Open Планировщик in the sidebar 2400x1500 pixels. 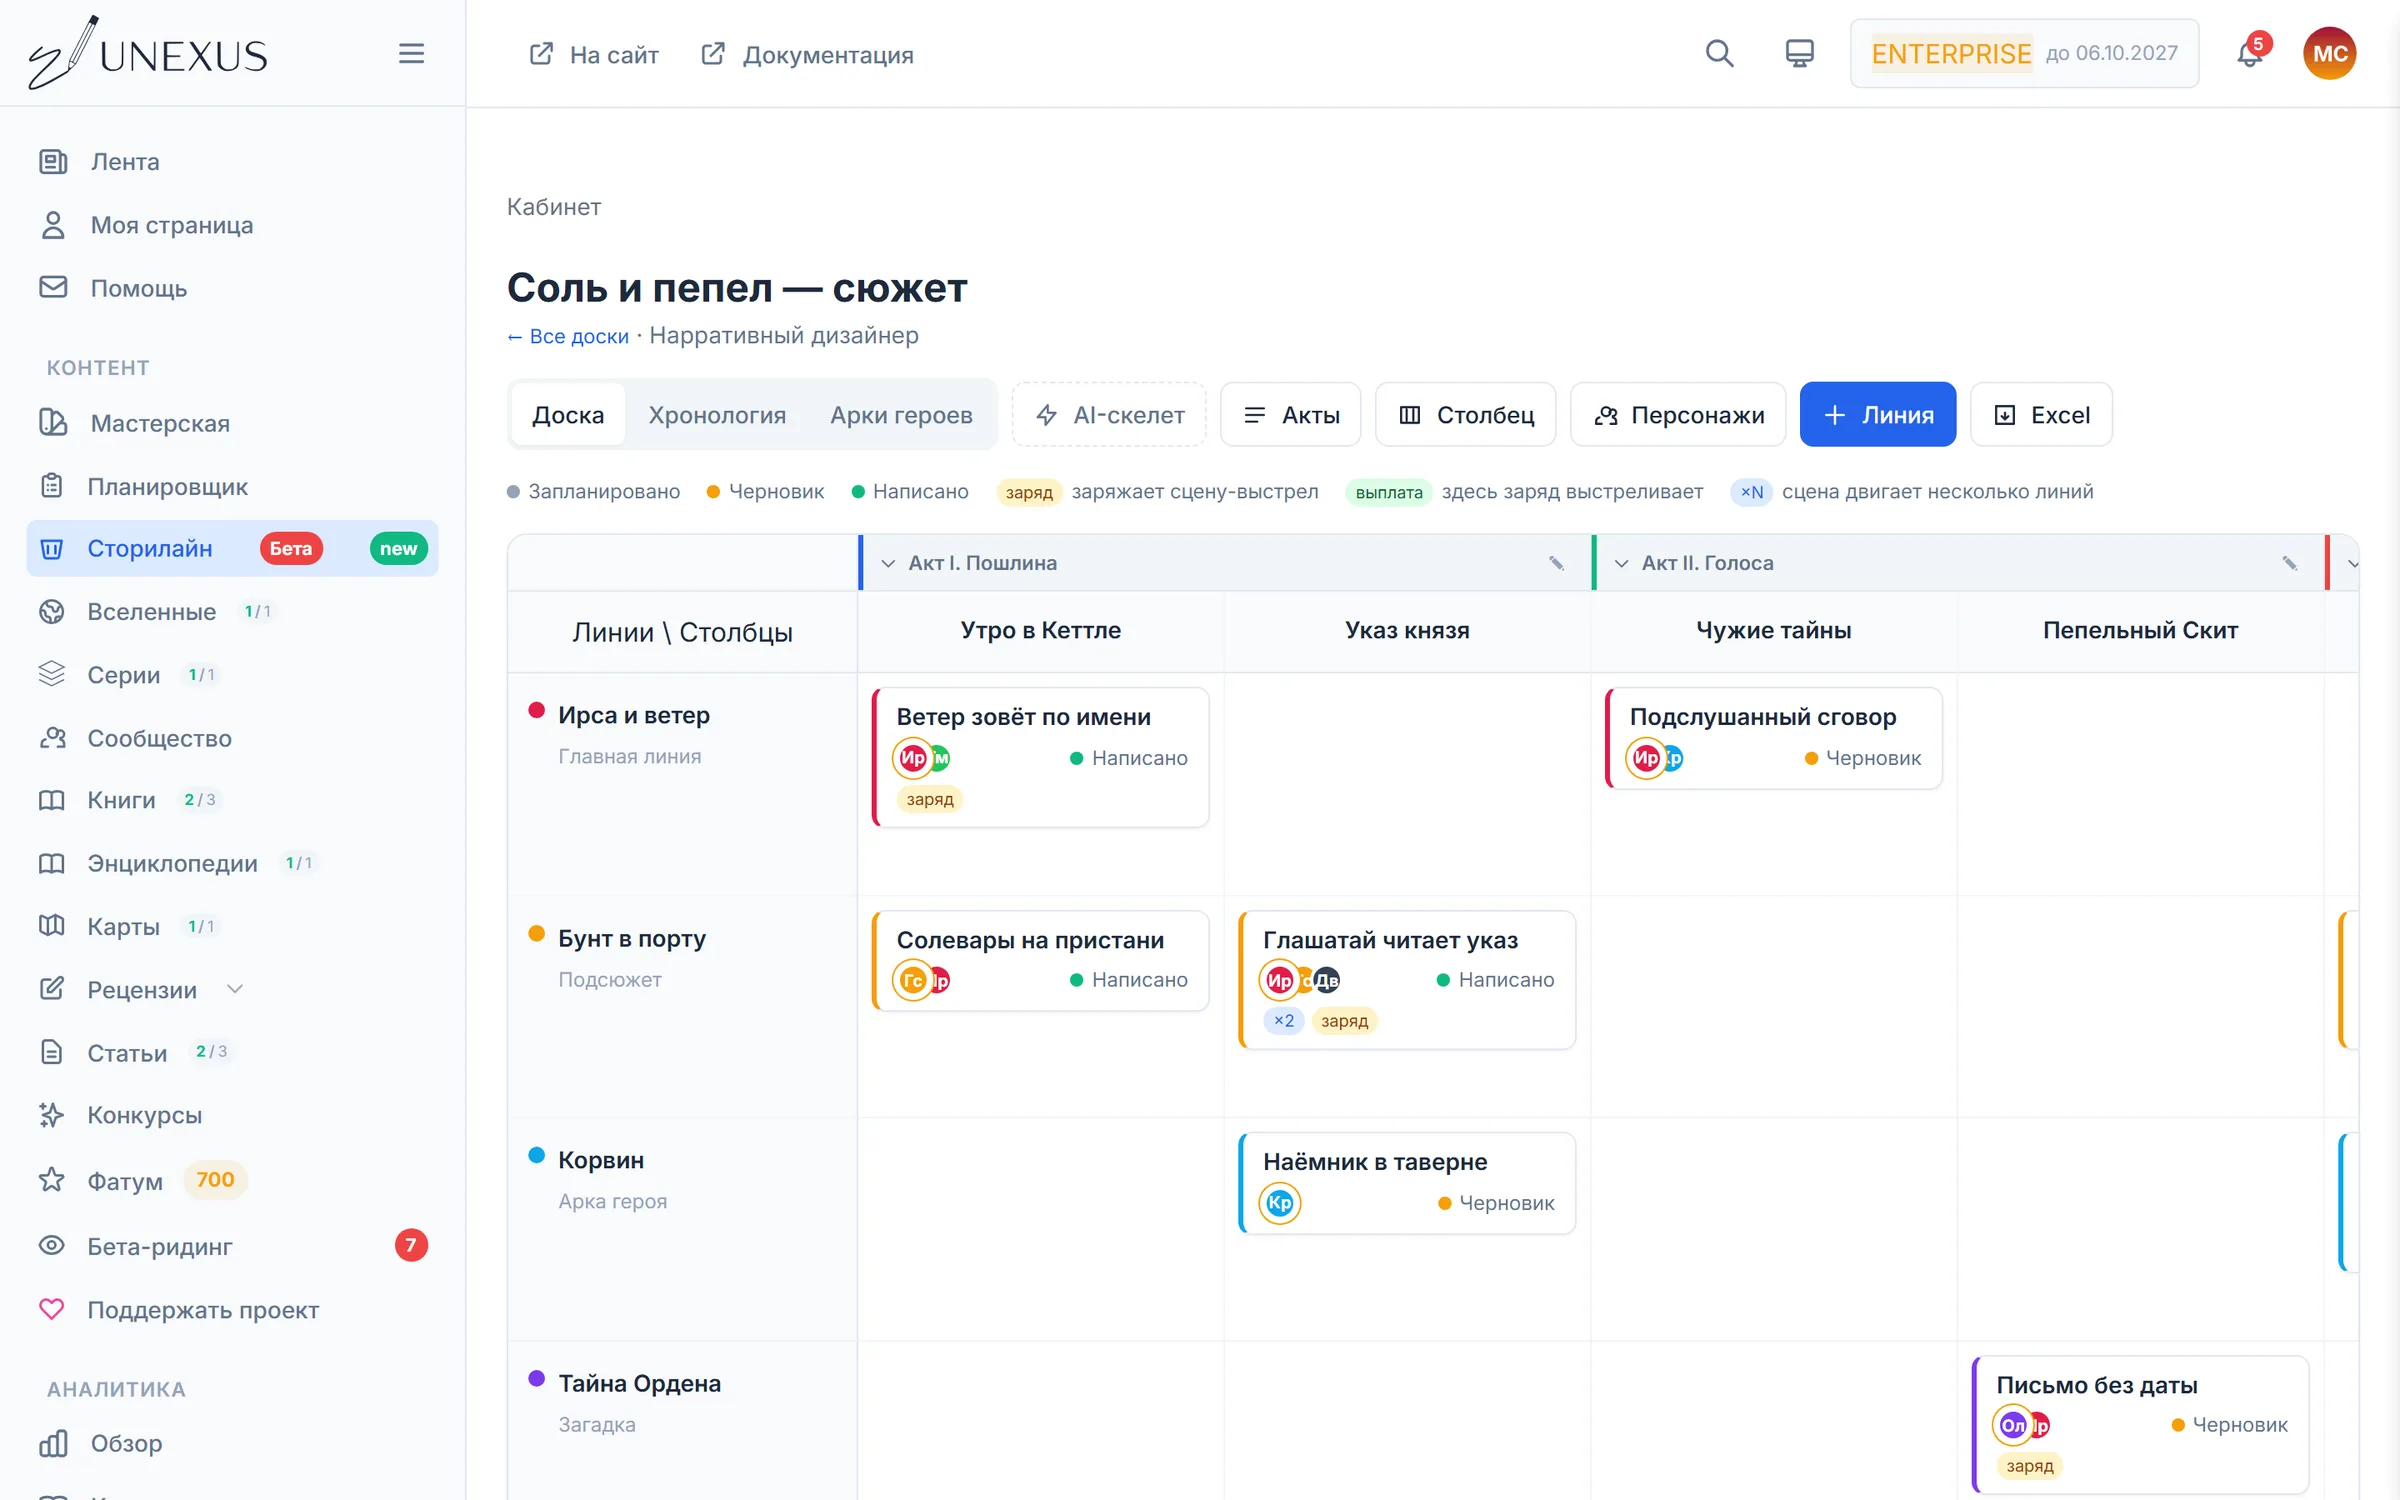pos(167,486)
